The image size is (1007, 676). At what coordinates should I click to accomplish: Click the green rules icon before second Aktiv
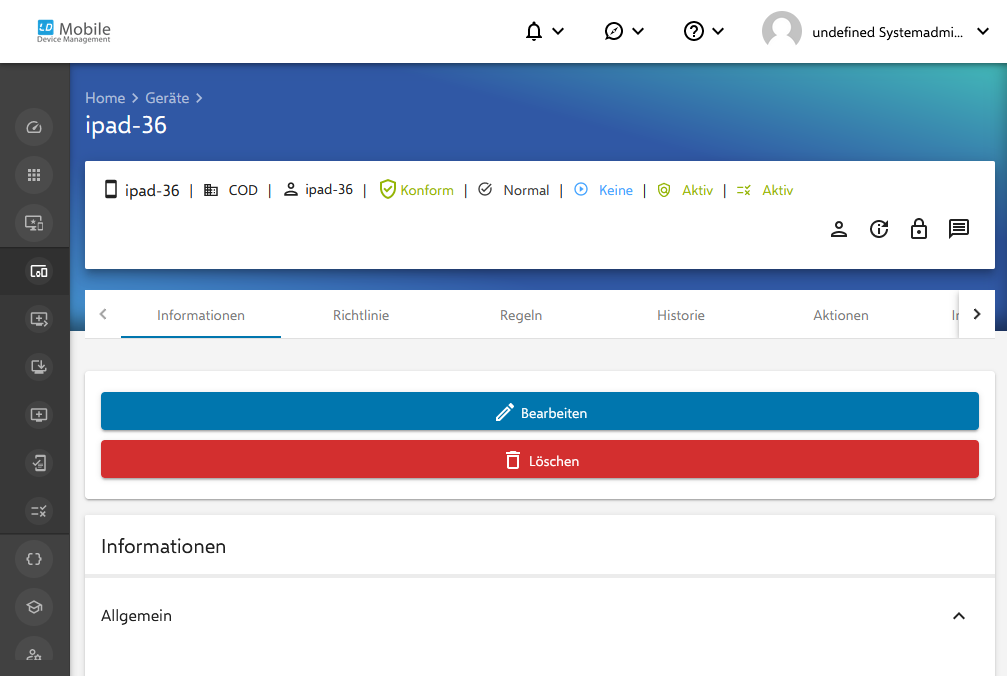tap(744, 190)
